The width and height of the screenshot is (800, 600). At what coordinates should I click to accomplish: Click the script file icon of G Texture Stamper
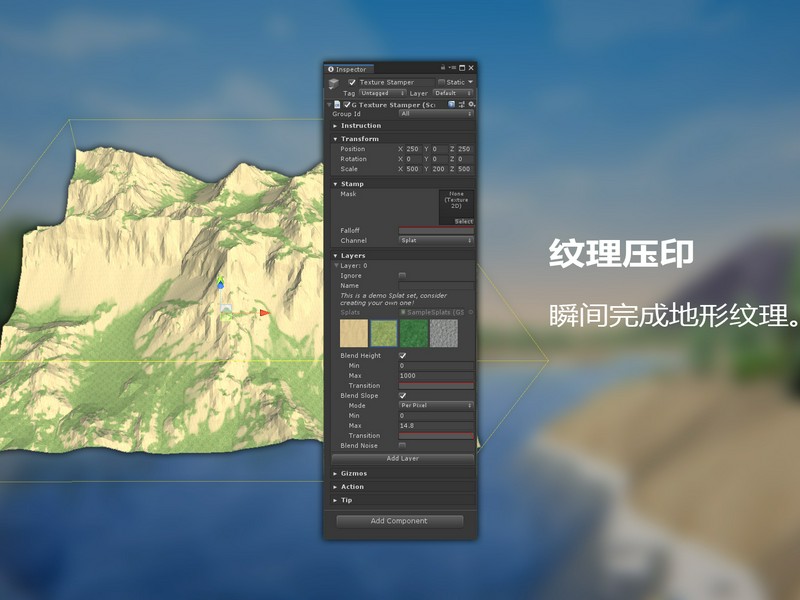click(337, 105)
